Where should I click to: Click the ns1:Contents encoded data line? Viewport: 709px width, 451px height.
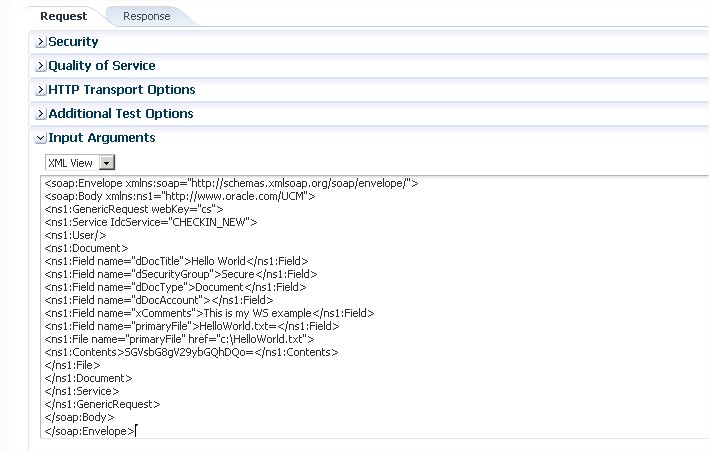click(x=191, y=352)
